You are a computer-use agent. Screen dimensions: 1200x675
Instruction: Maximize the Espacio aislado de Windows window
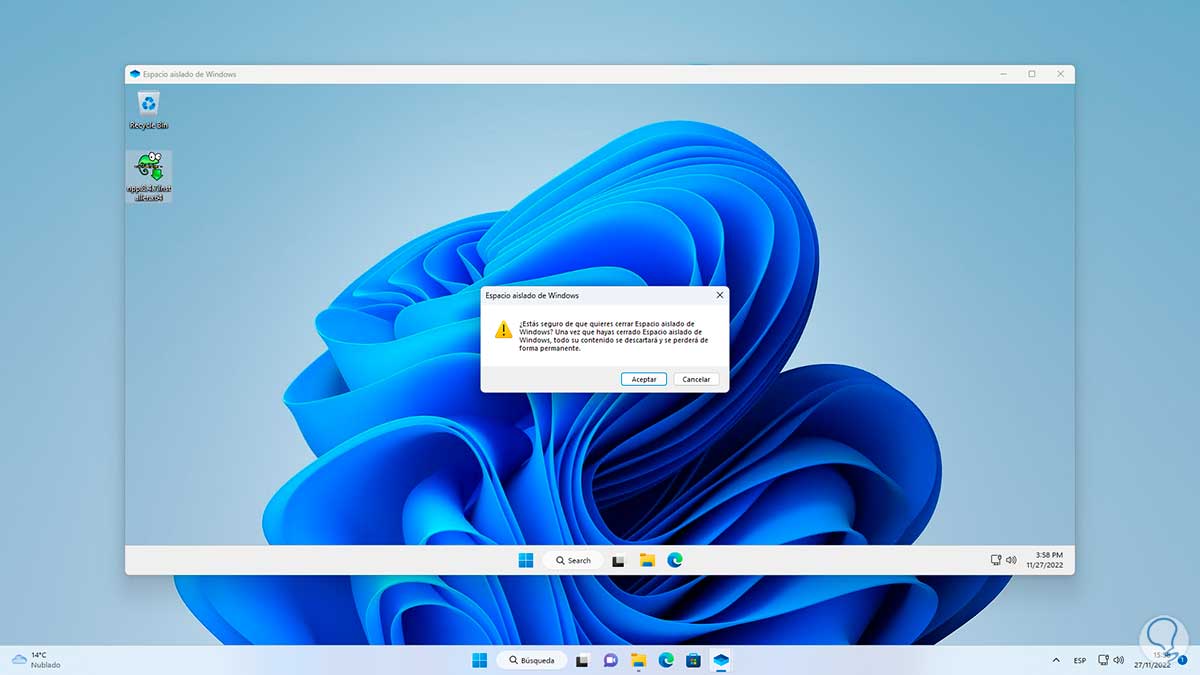(1032, 74)
